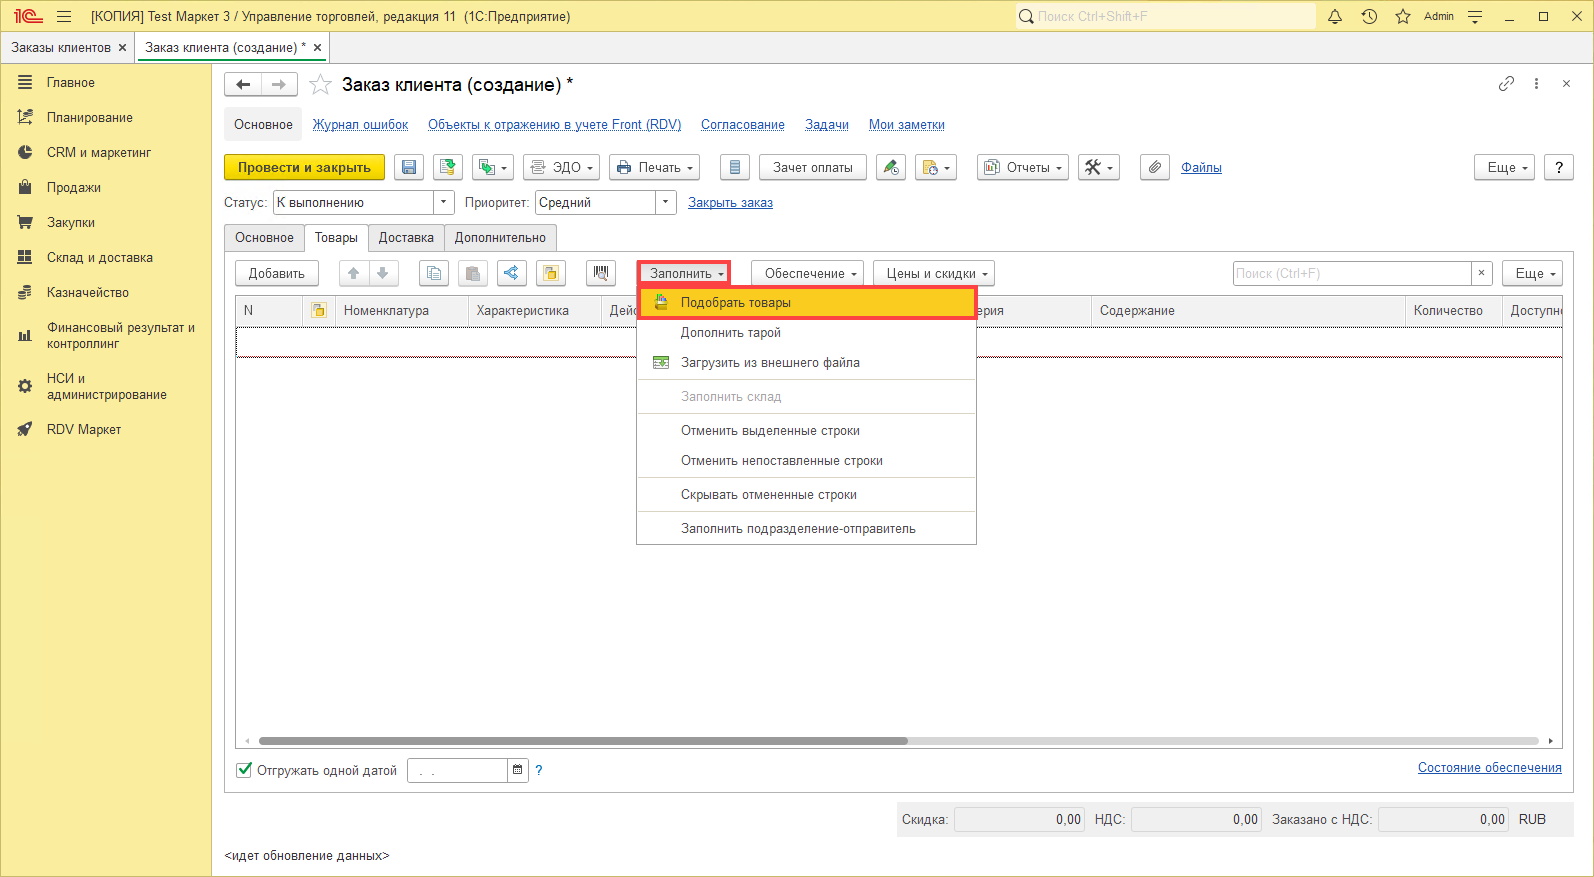Screen dimensions: 1594x877
Task: Select 'Подобрать товары' menu item
Action: click(x=736, y=303)
